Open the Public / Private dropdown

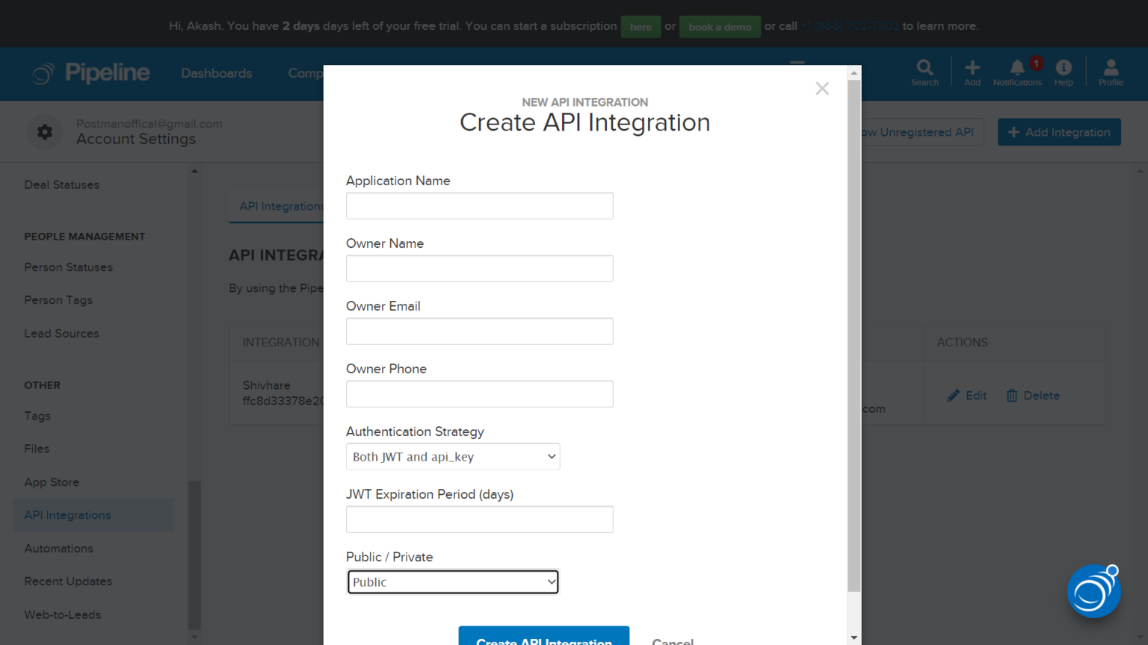click(453, 582)
